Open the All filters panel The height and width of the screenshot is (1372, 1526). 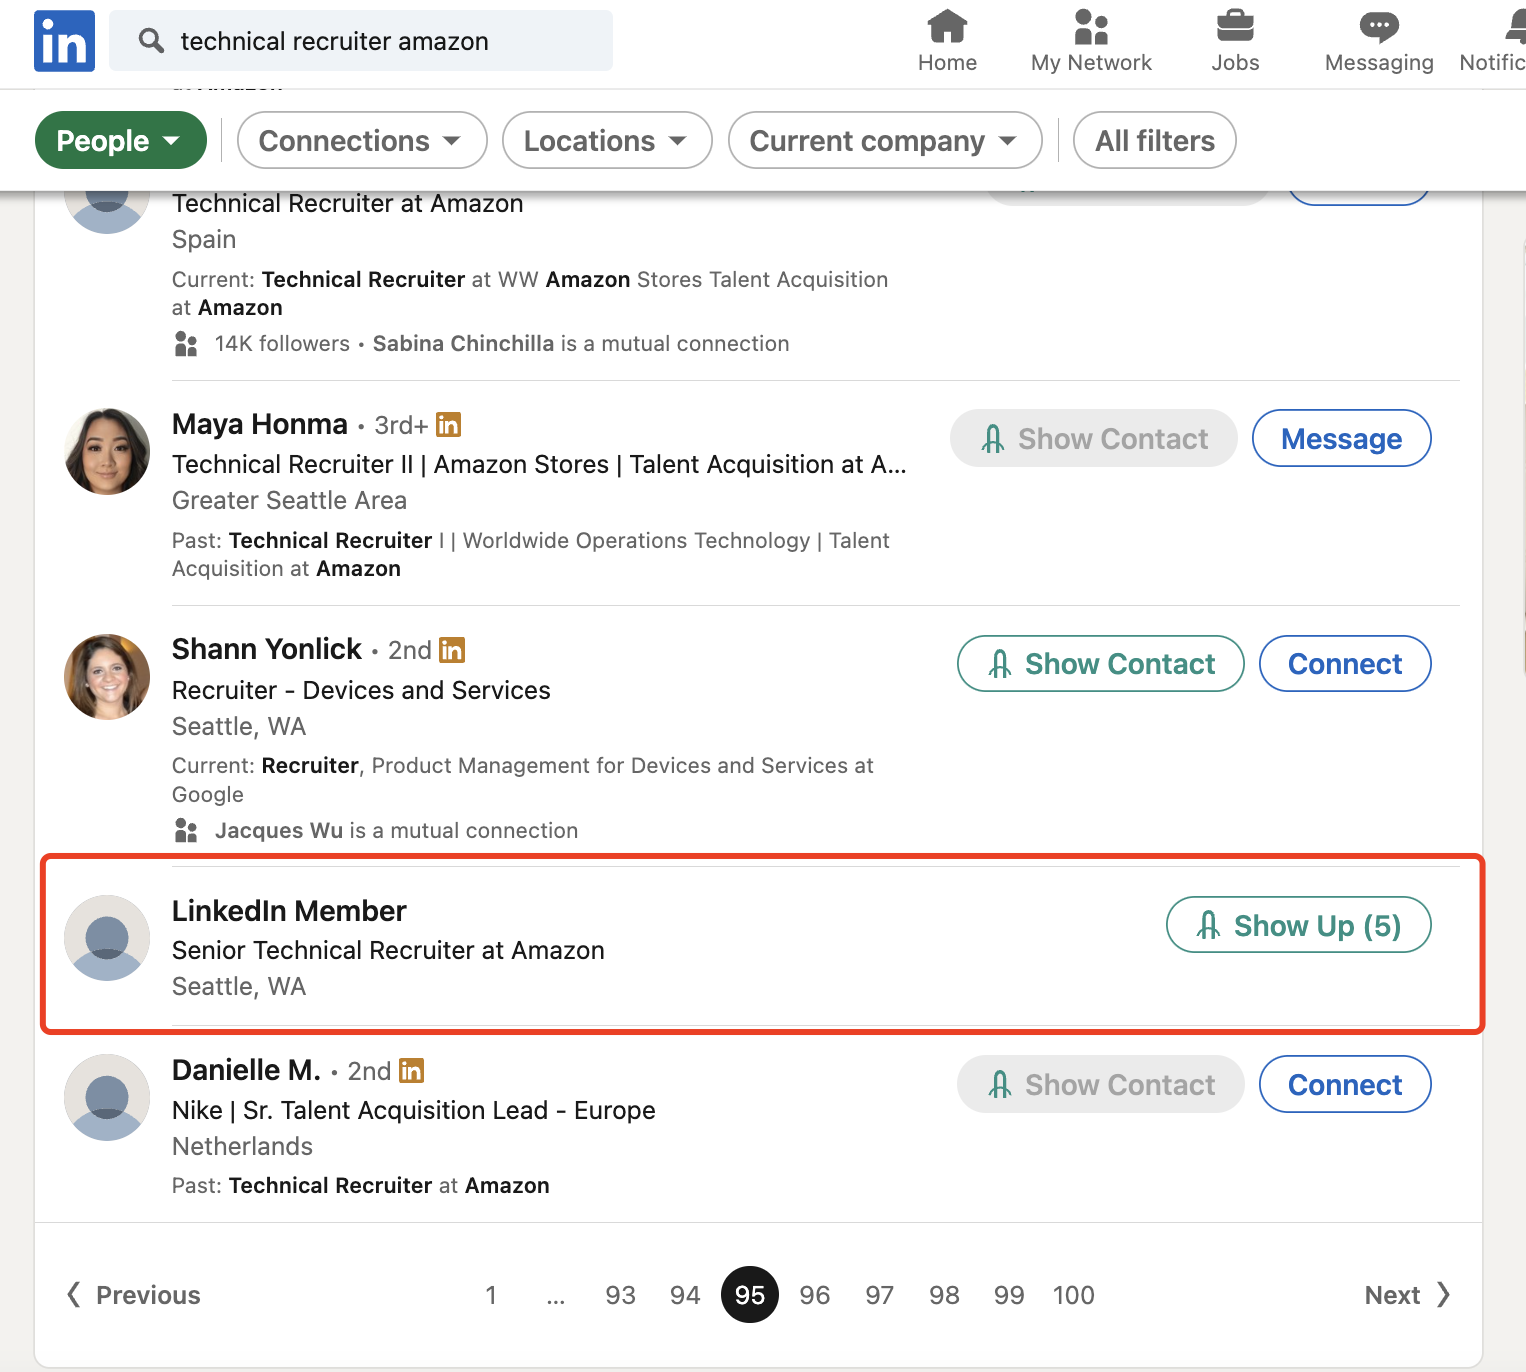(x=1154, y=141)
